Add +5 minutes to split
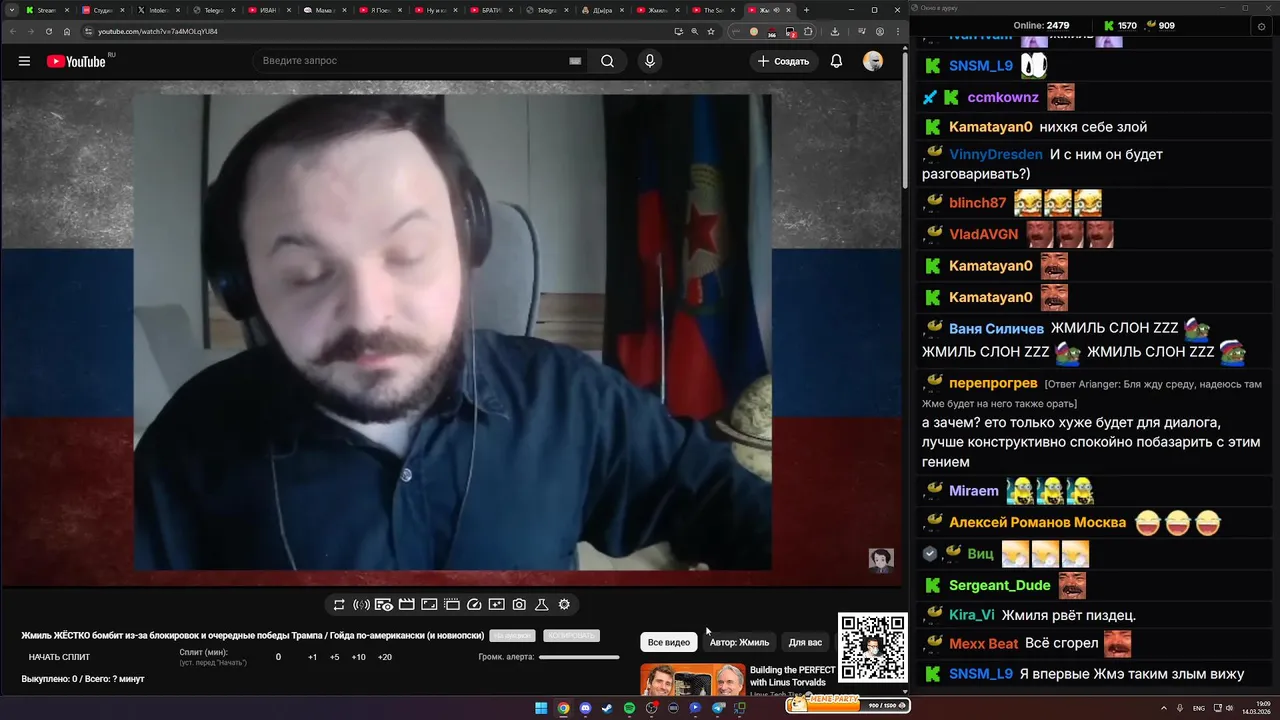The image size is (1280, 720). pyautogui.click(x=334, y=657)
